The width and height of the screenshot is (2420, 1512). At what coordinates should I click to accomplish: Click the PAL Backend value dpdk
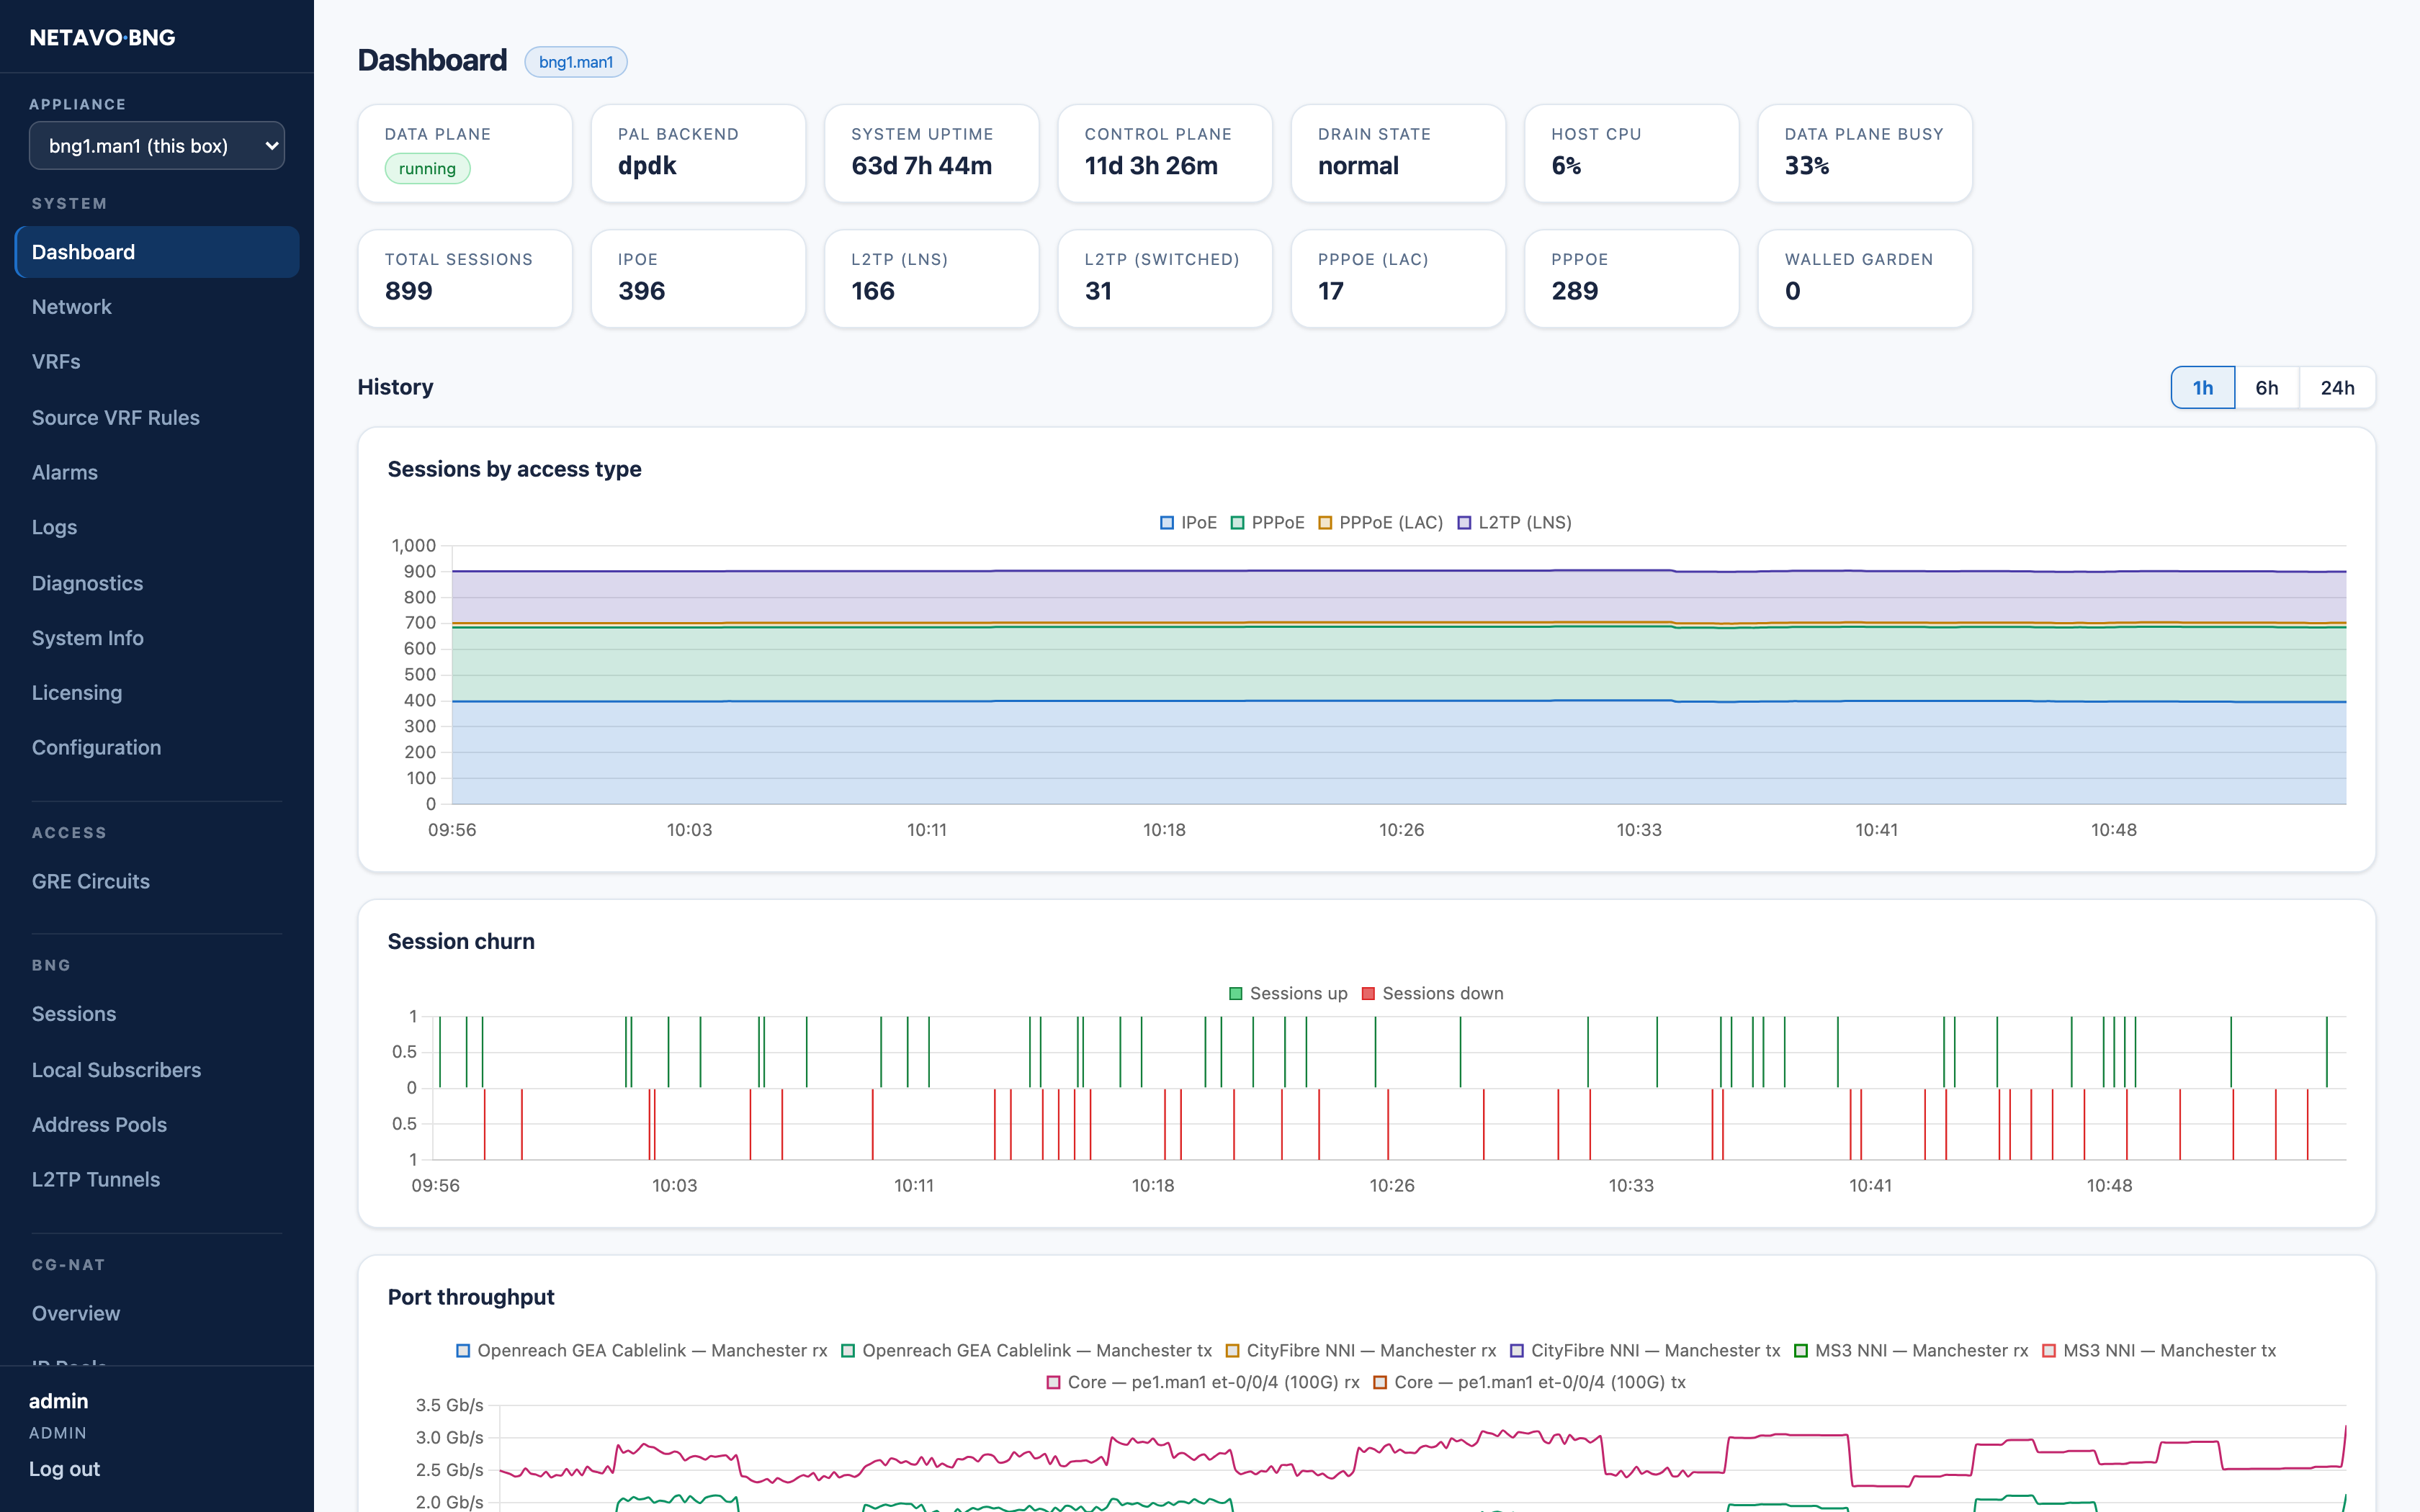click(x=647, y=166)
